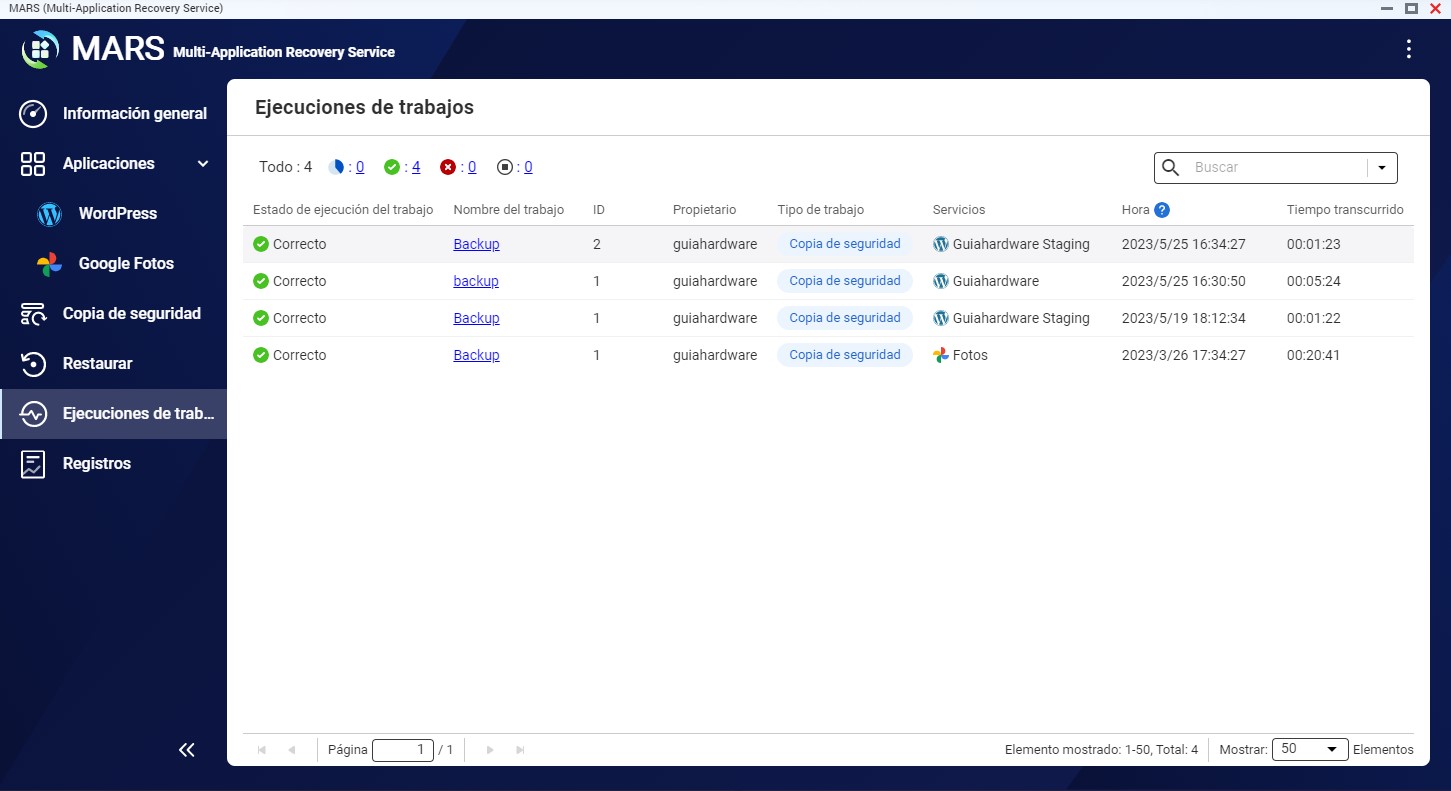This screenshot has height=791, width=1451.
Task: Click WordPress icon in the 16:30:50 row
Action: (941, 281)
